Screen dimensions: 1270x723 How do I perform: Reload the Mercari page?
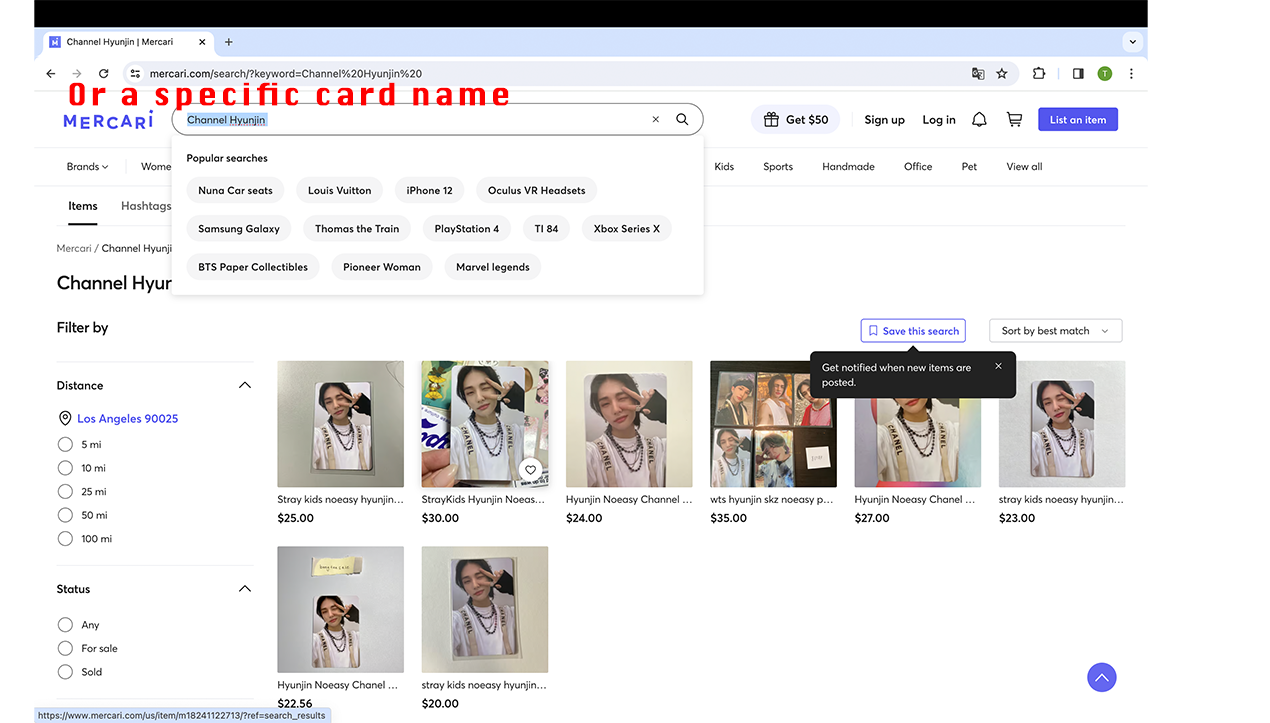click(x=103, y=73)
